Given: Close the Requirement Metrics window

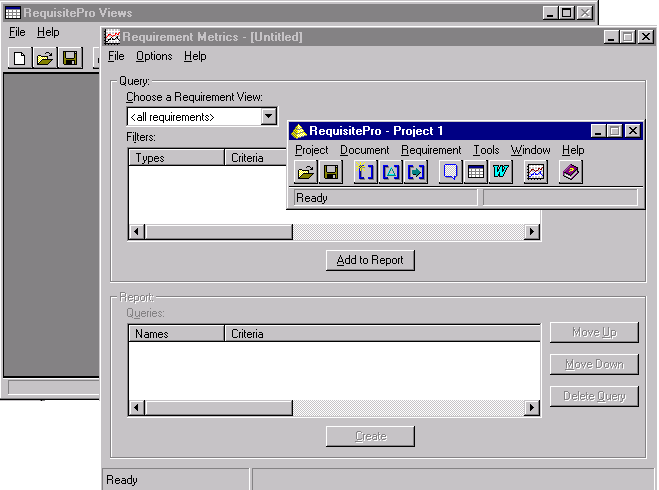Looking at the screenshot, I should point(646,37).
